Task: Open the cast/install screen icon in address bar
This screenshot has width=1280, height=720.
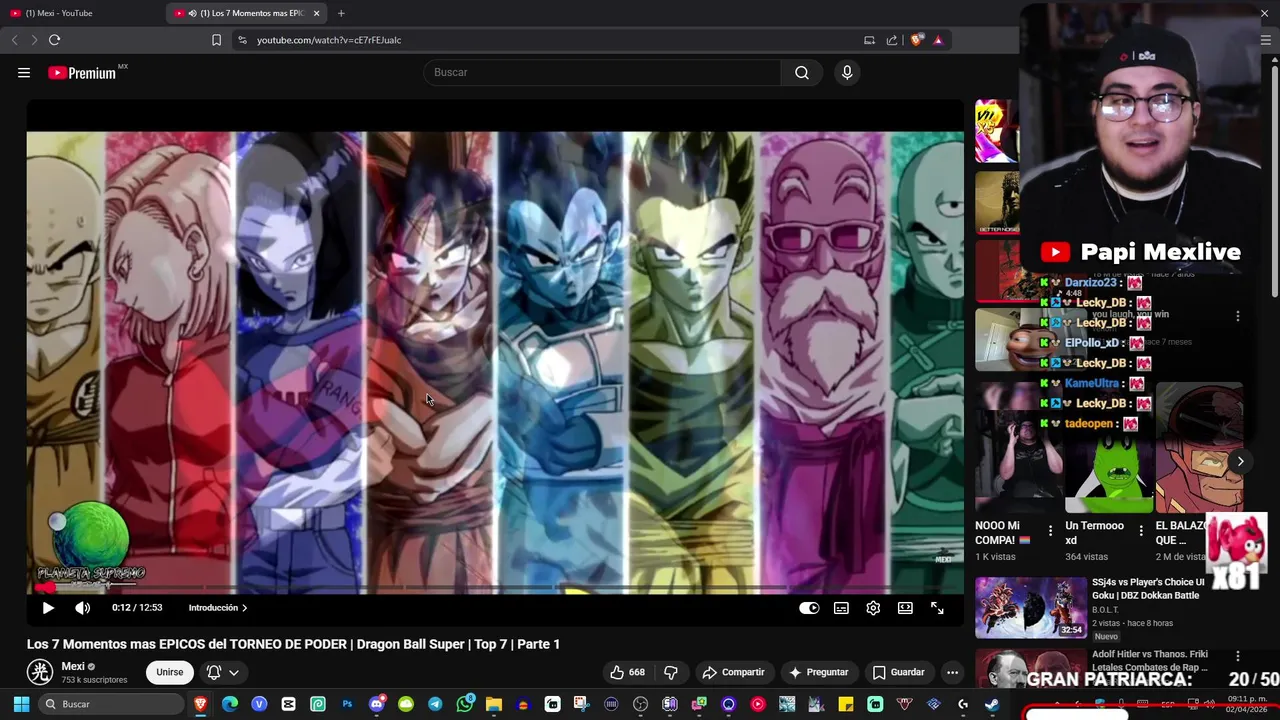Action: click(869, 40)
